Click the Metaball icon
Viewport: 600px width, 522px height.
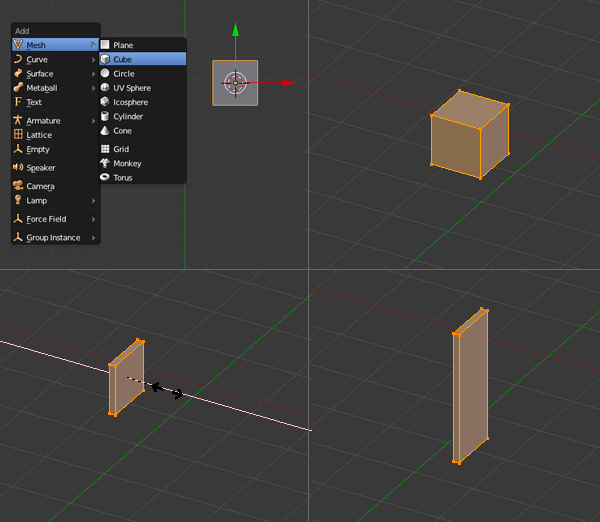(18, 87)
